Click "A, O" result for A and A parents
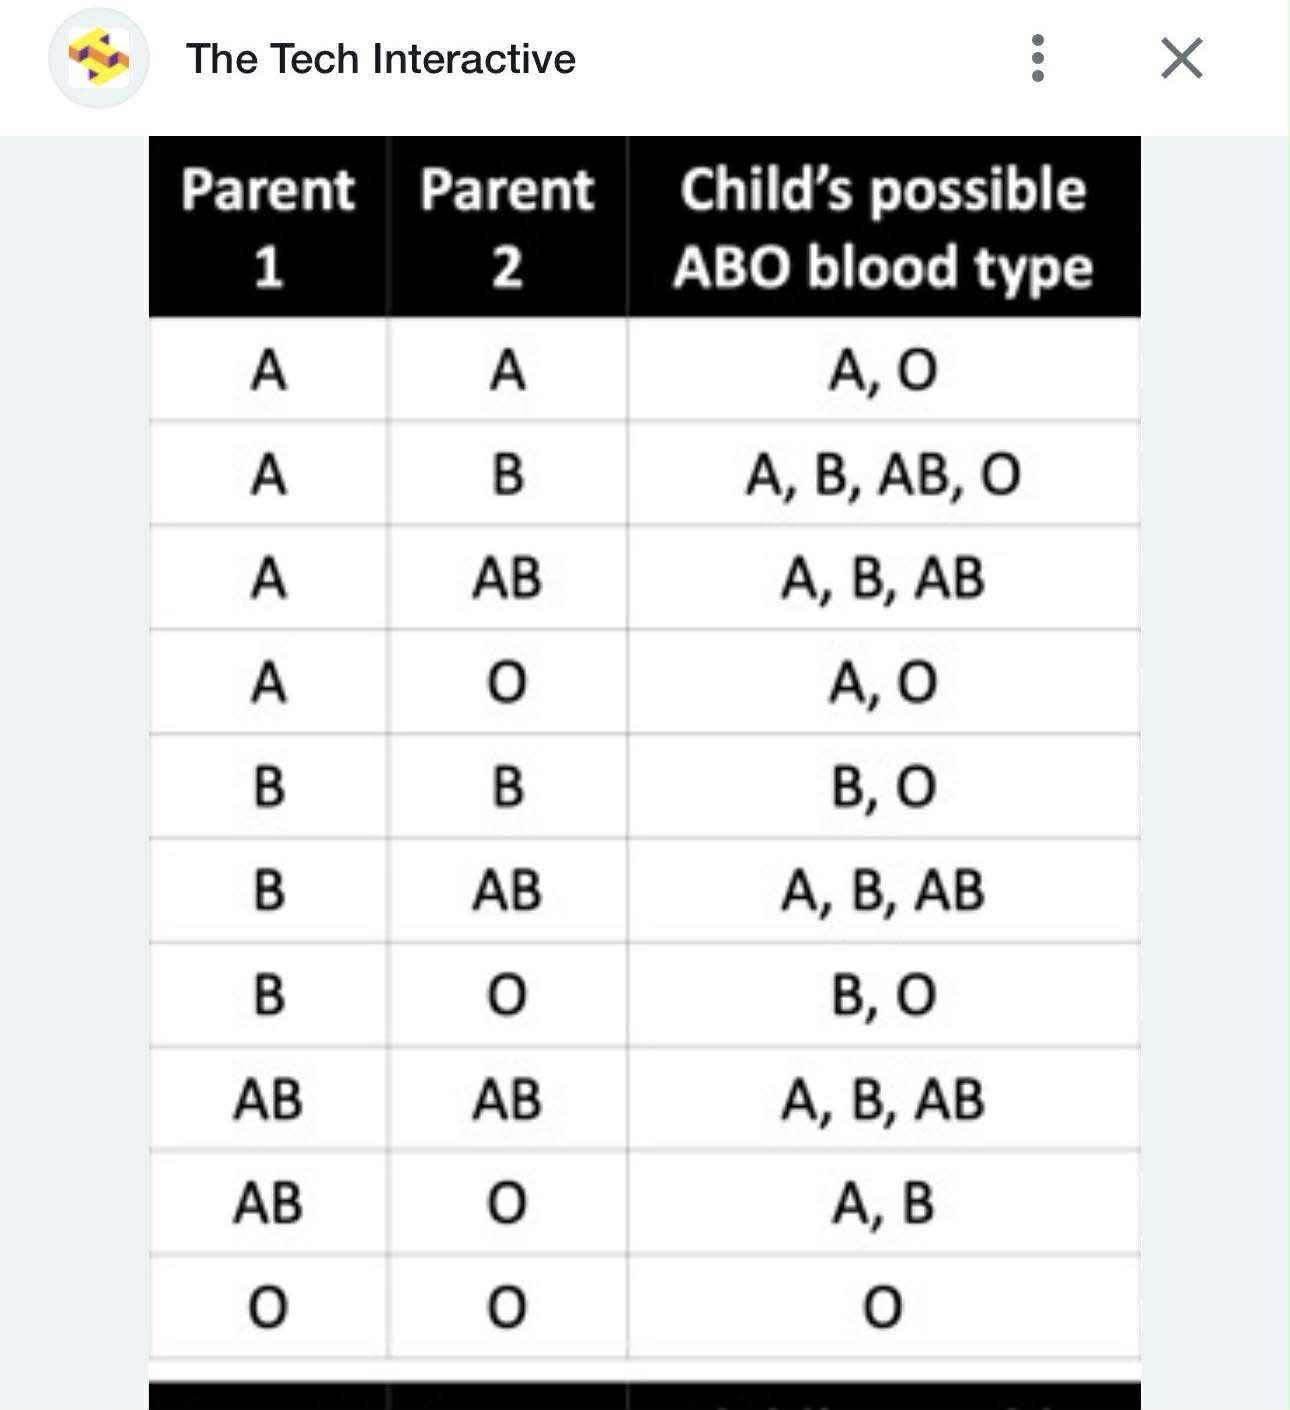Viewport: 1290px width, 1410px height. pos(883,370)
